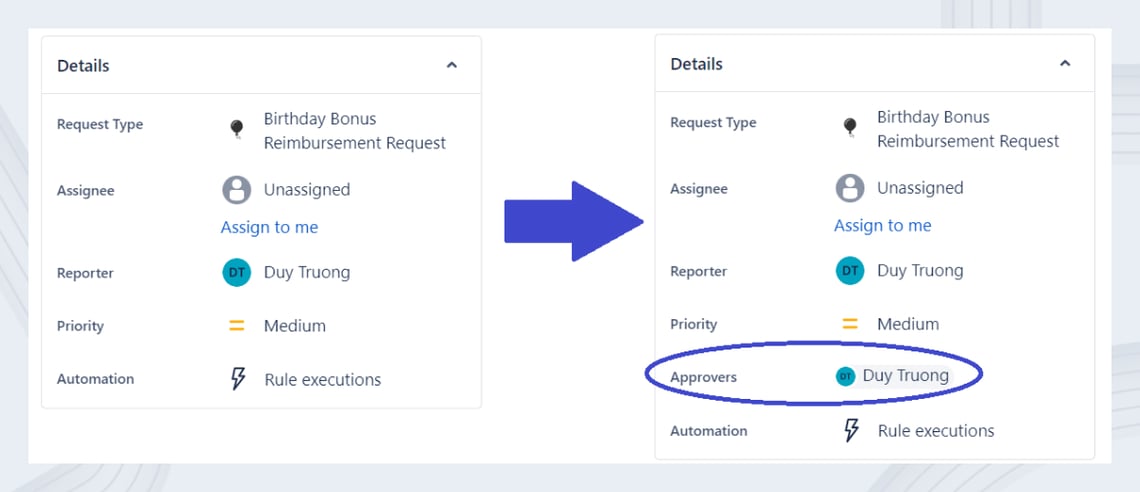This screenshot has height=492, width=1140.
Task: Select the Duy Truong approver chip
Action: point(905,376)
